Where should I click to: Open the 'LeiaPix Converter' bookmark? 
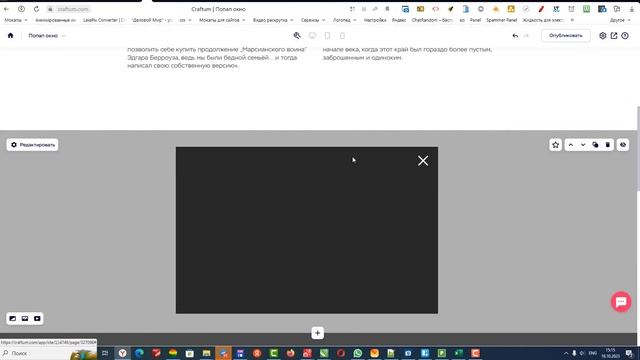(104, 20)
